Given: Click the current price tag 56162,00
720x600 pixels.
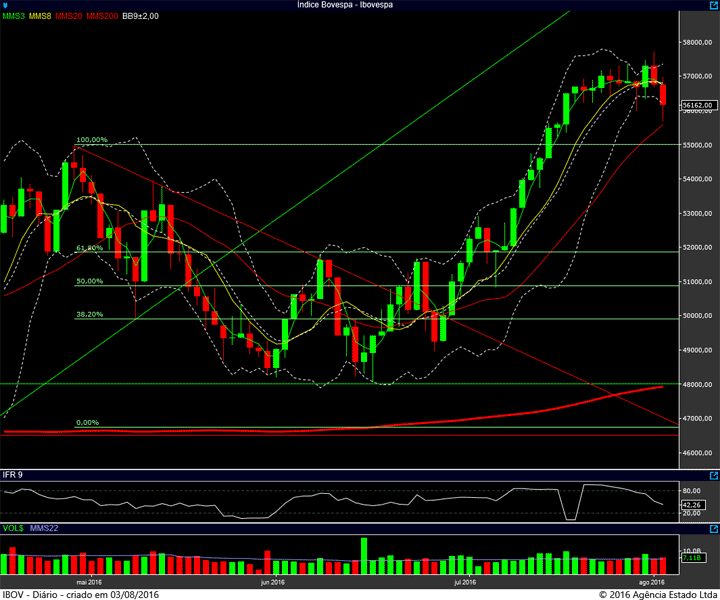Looking at the screenshot, I should pyautogui.click(x=698, y=105).
